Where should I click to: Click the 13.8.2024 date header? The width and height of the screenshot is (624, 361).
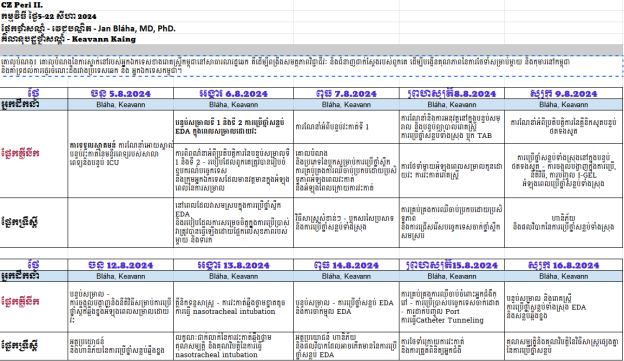coord(234,265)
